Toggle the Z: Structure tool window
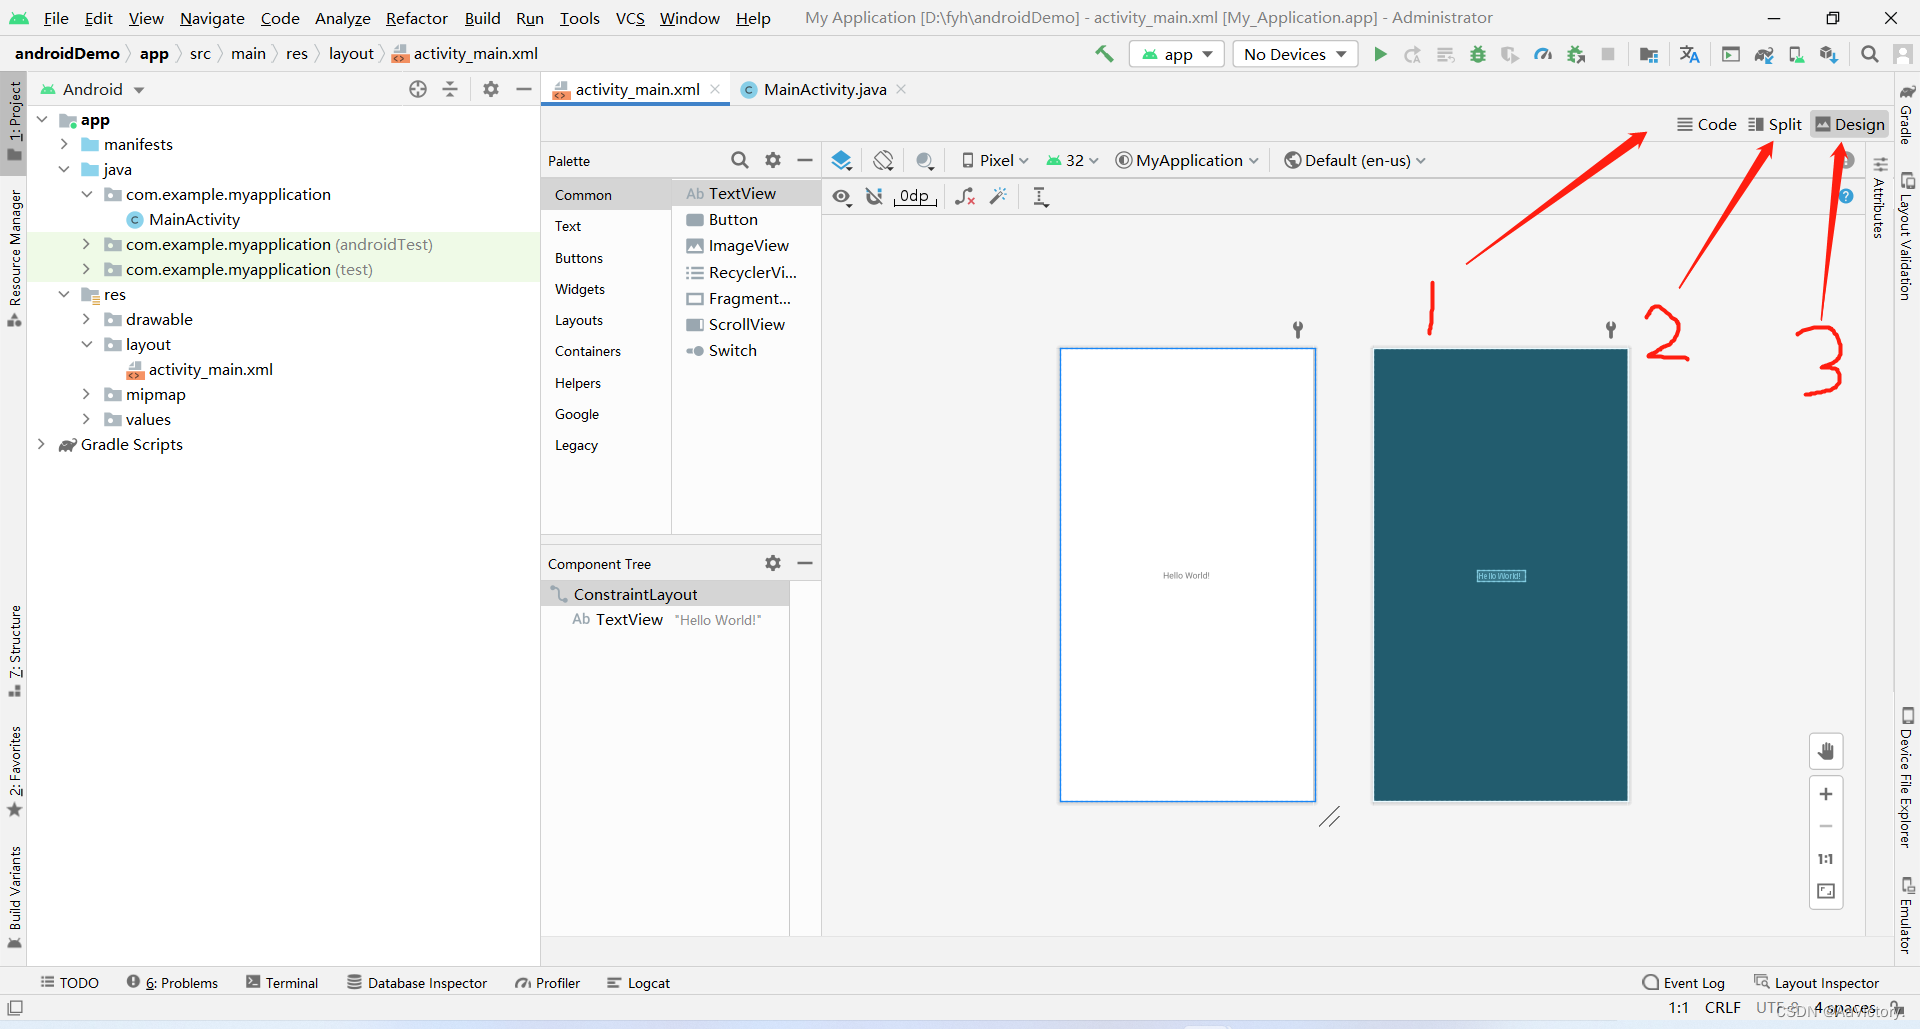Viewport: 1920px width, 1029px height. click(x=14, y=651)
